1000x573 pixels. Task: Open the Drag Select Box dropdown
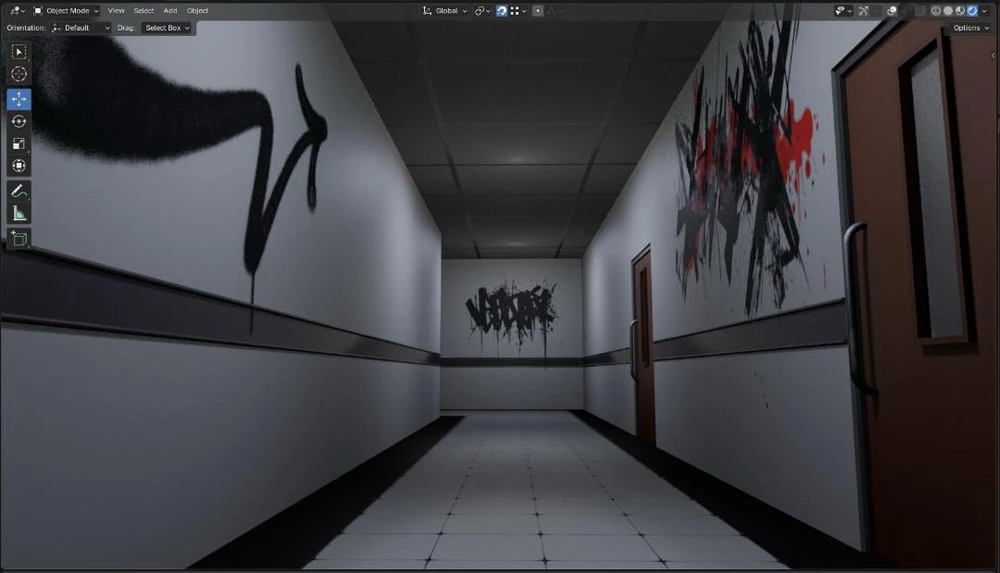167,28
